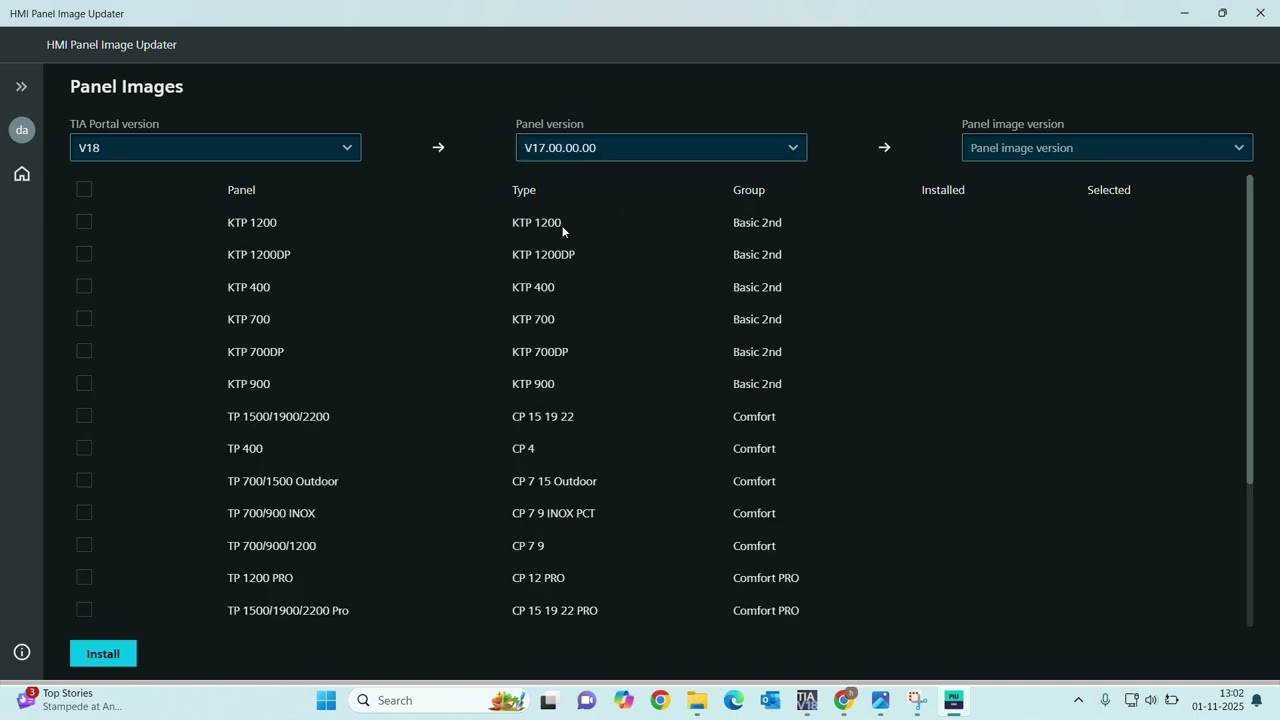This screenshot has height=720, width=1280.
Task: Open second Chrome profile icon on taskbar
Action: [844, 701]
